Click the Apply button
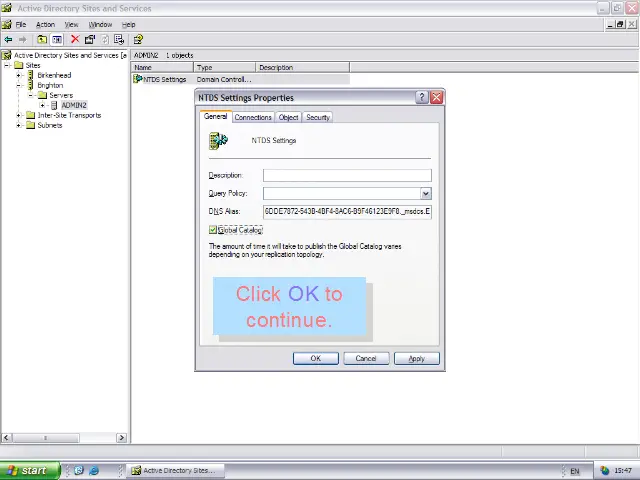Image resolution: width=640 pixels, height=480 pixels. point(417,358)
